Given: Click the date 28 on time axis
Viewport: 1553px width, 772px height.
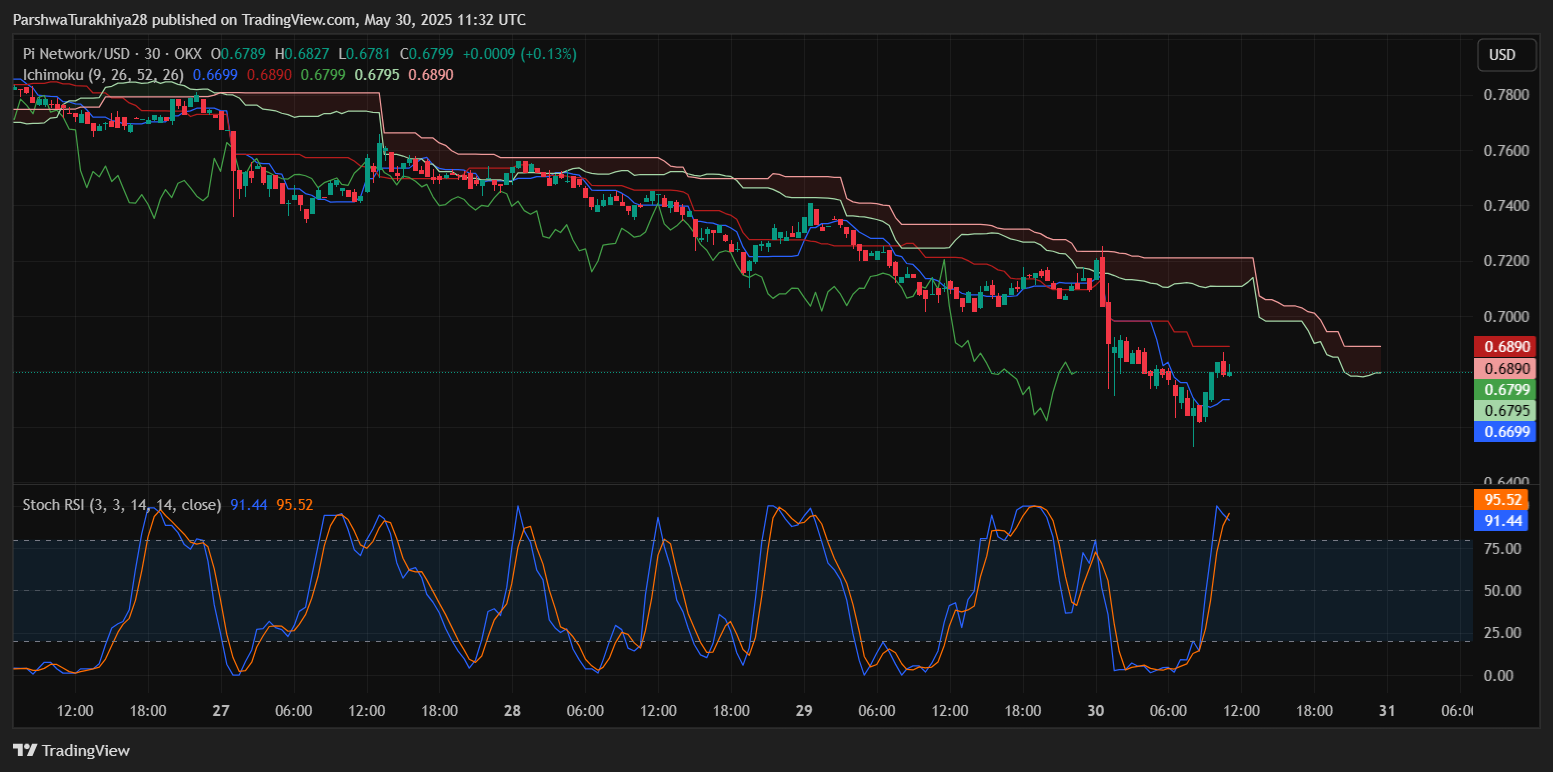Looking at the screenshot, I should (x=512, y=711).
